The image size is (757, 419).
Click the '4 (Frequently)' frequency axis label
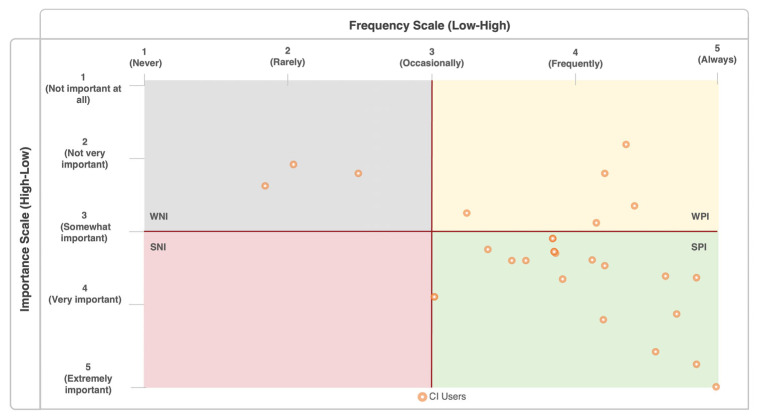[x=575, y=56]
